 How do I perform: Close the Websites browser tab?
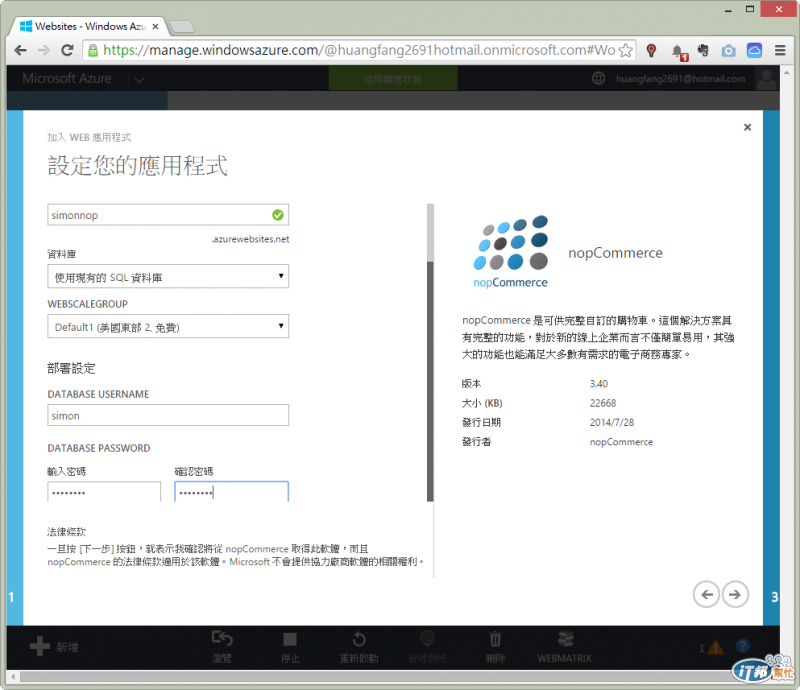[x=156, y=26]
